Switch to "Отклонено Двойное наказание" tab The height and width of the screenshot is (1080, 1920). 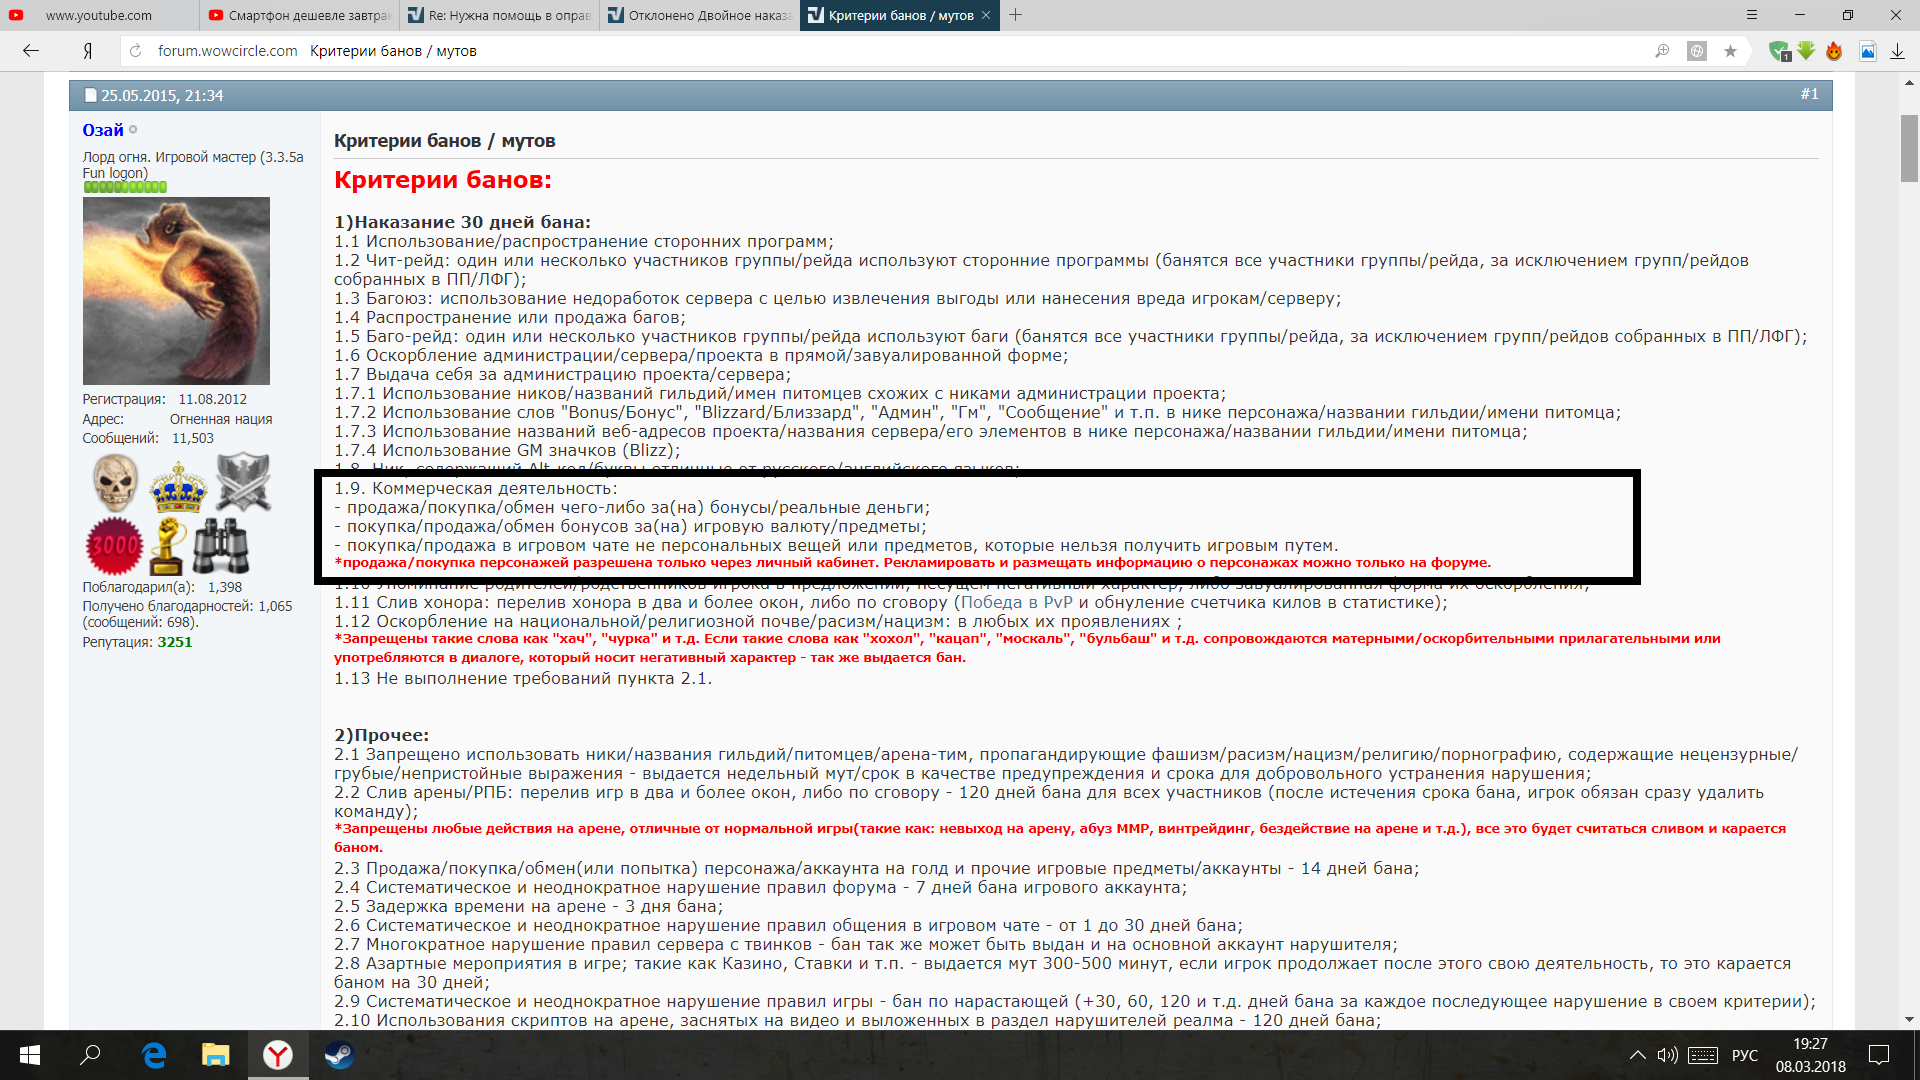[700, 15]
